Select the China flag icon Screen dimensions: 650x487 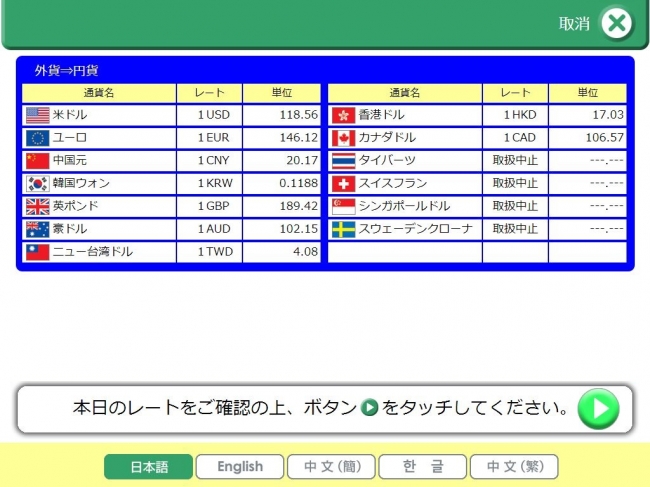click(x=37, y=161)
